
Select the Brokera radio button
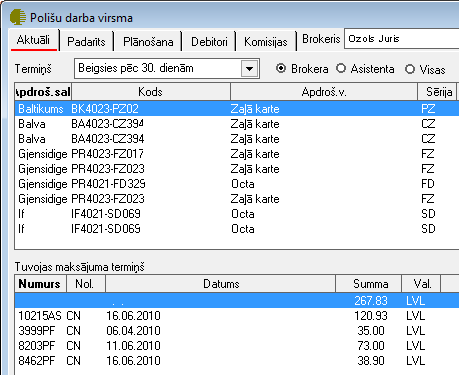click(281, 68)
